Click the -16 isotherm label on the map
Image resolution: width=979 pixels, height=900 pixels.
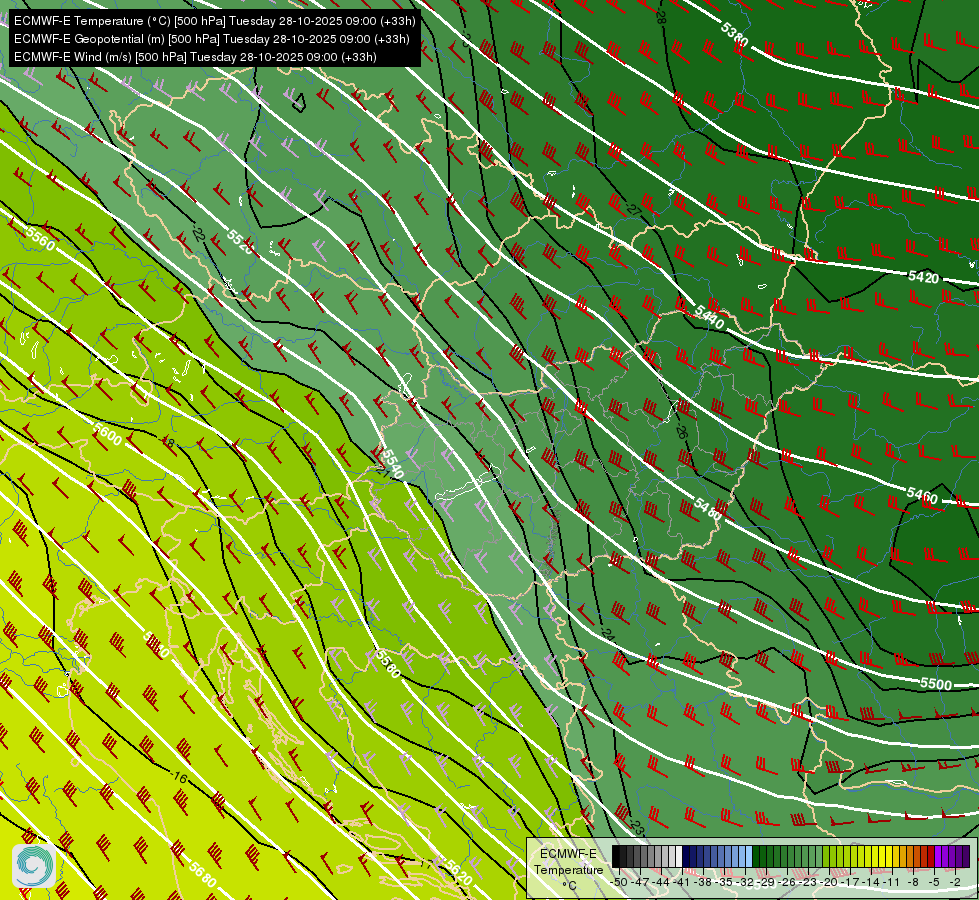179,778
